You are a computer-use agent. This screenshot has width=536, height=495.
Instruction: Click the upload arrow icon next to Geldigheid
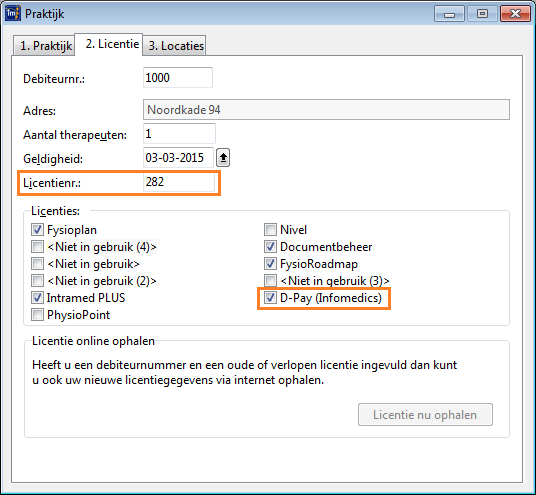click(x=223, y=158)
